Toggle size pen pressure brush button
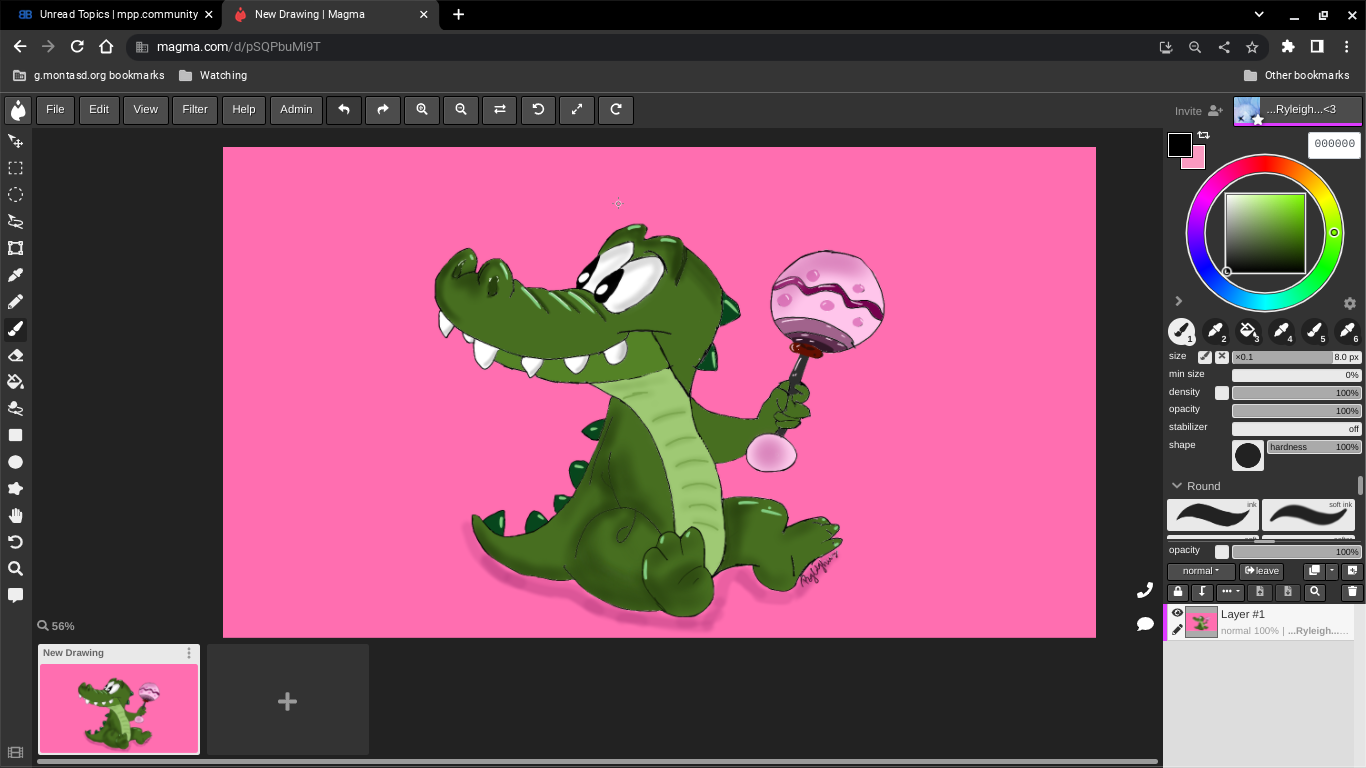The height and width of the screenshot is (768, 1366). pos(1205,357)
